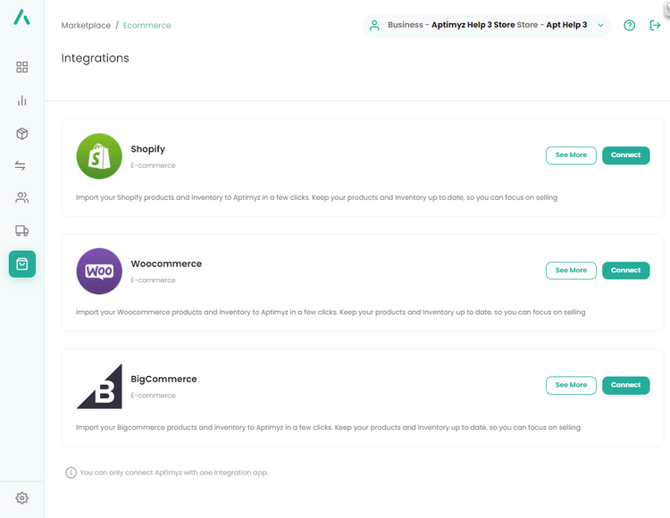Click the logout icon
Image resolution: width=670 pixels, height=518 pixels.
pos(655,26)
